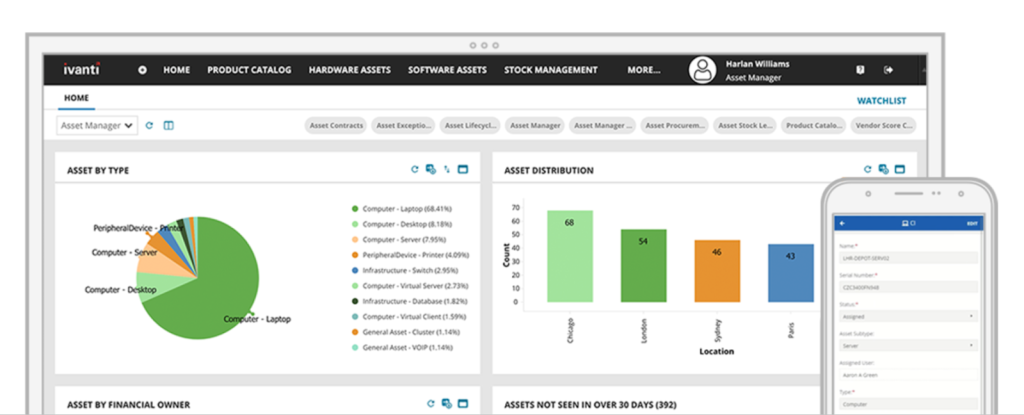Image resolution: width=1024 pixels, height=415 pixels.
Task: Select the Asset Manager dashboard pill
Action: coord(536,125)
